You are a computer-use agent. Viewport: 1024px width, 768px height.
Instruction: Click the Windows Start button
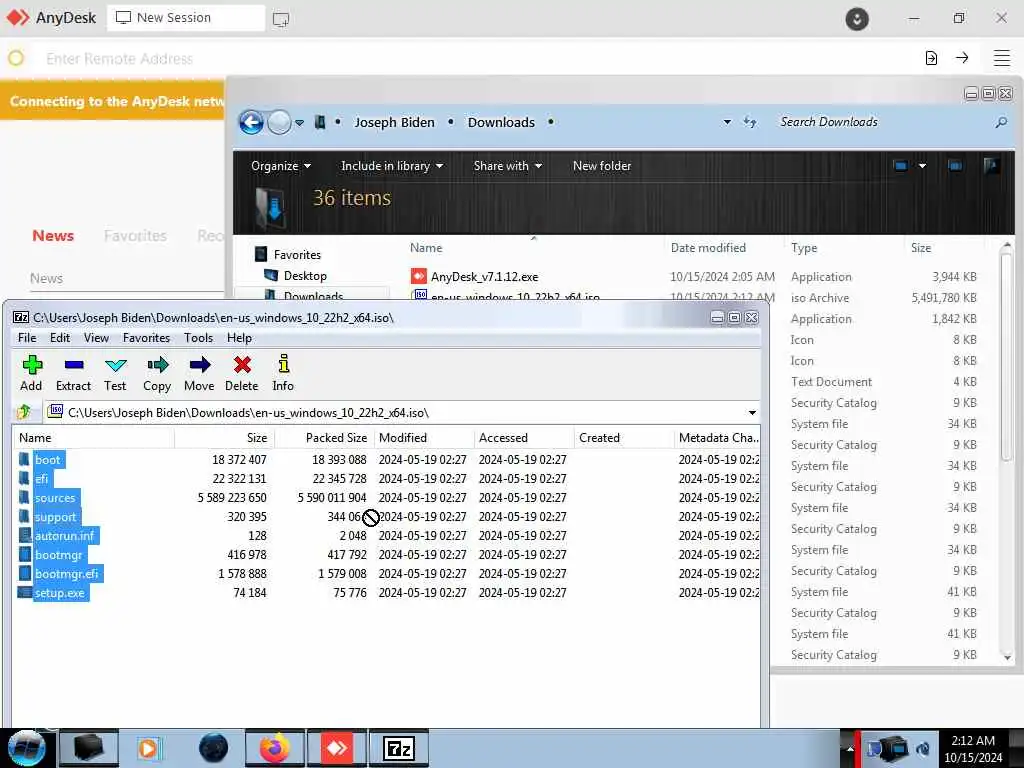(26, 748)
